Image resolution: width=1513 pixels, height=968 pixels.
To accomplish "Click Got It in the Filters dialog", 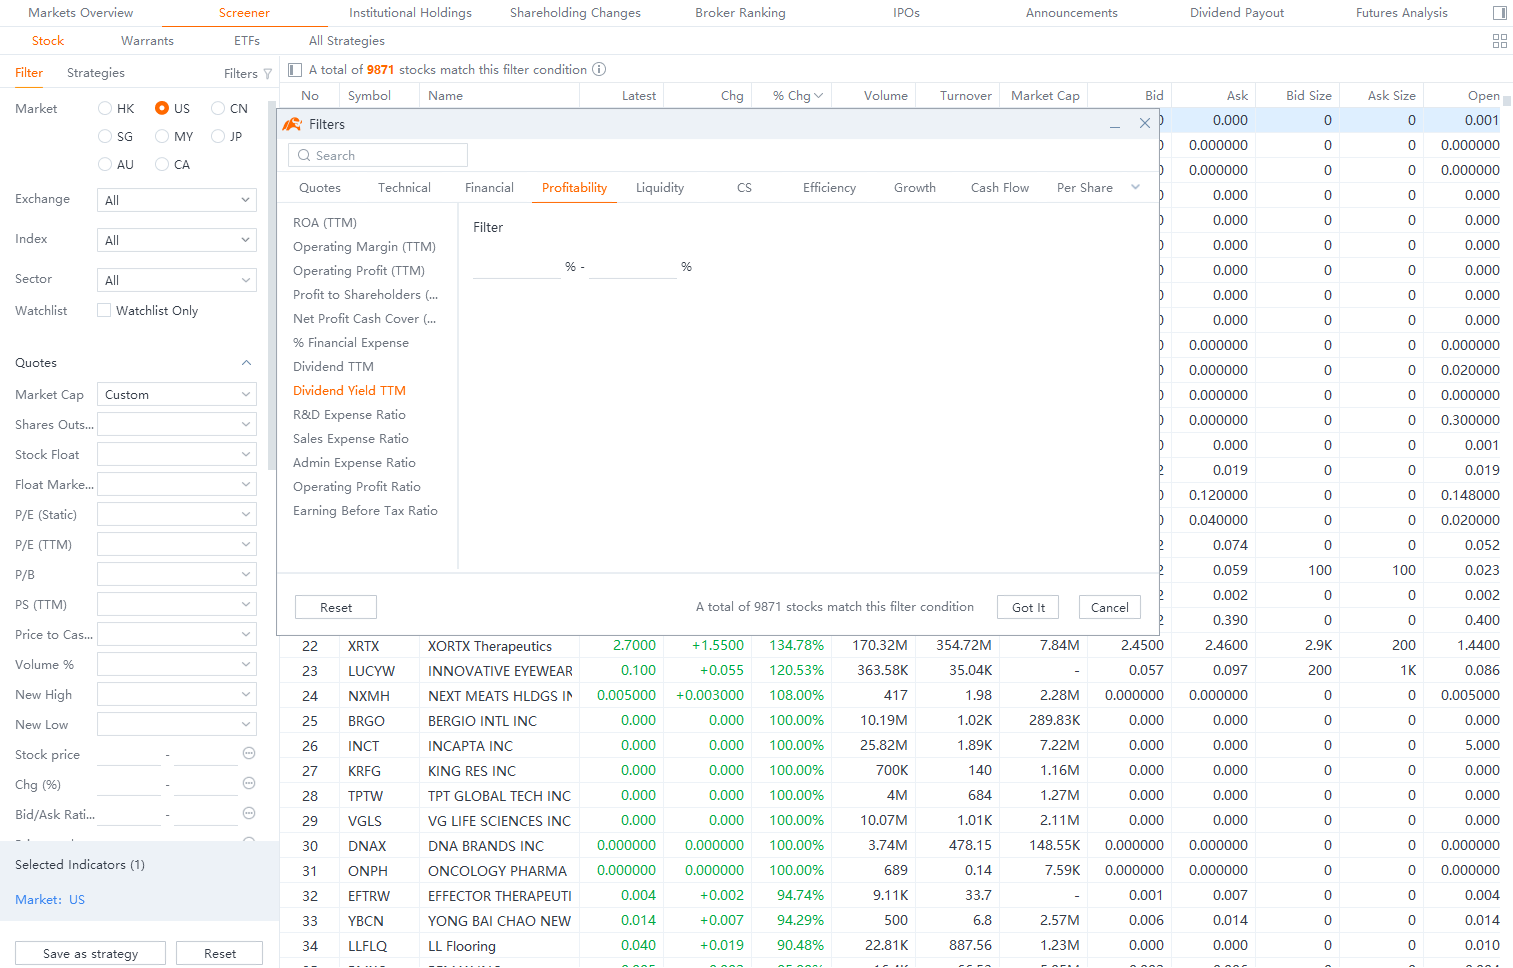I will 1028,607.
